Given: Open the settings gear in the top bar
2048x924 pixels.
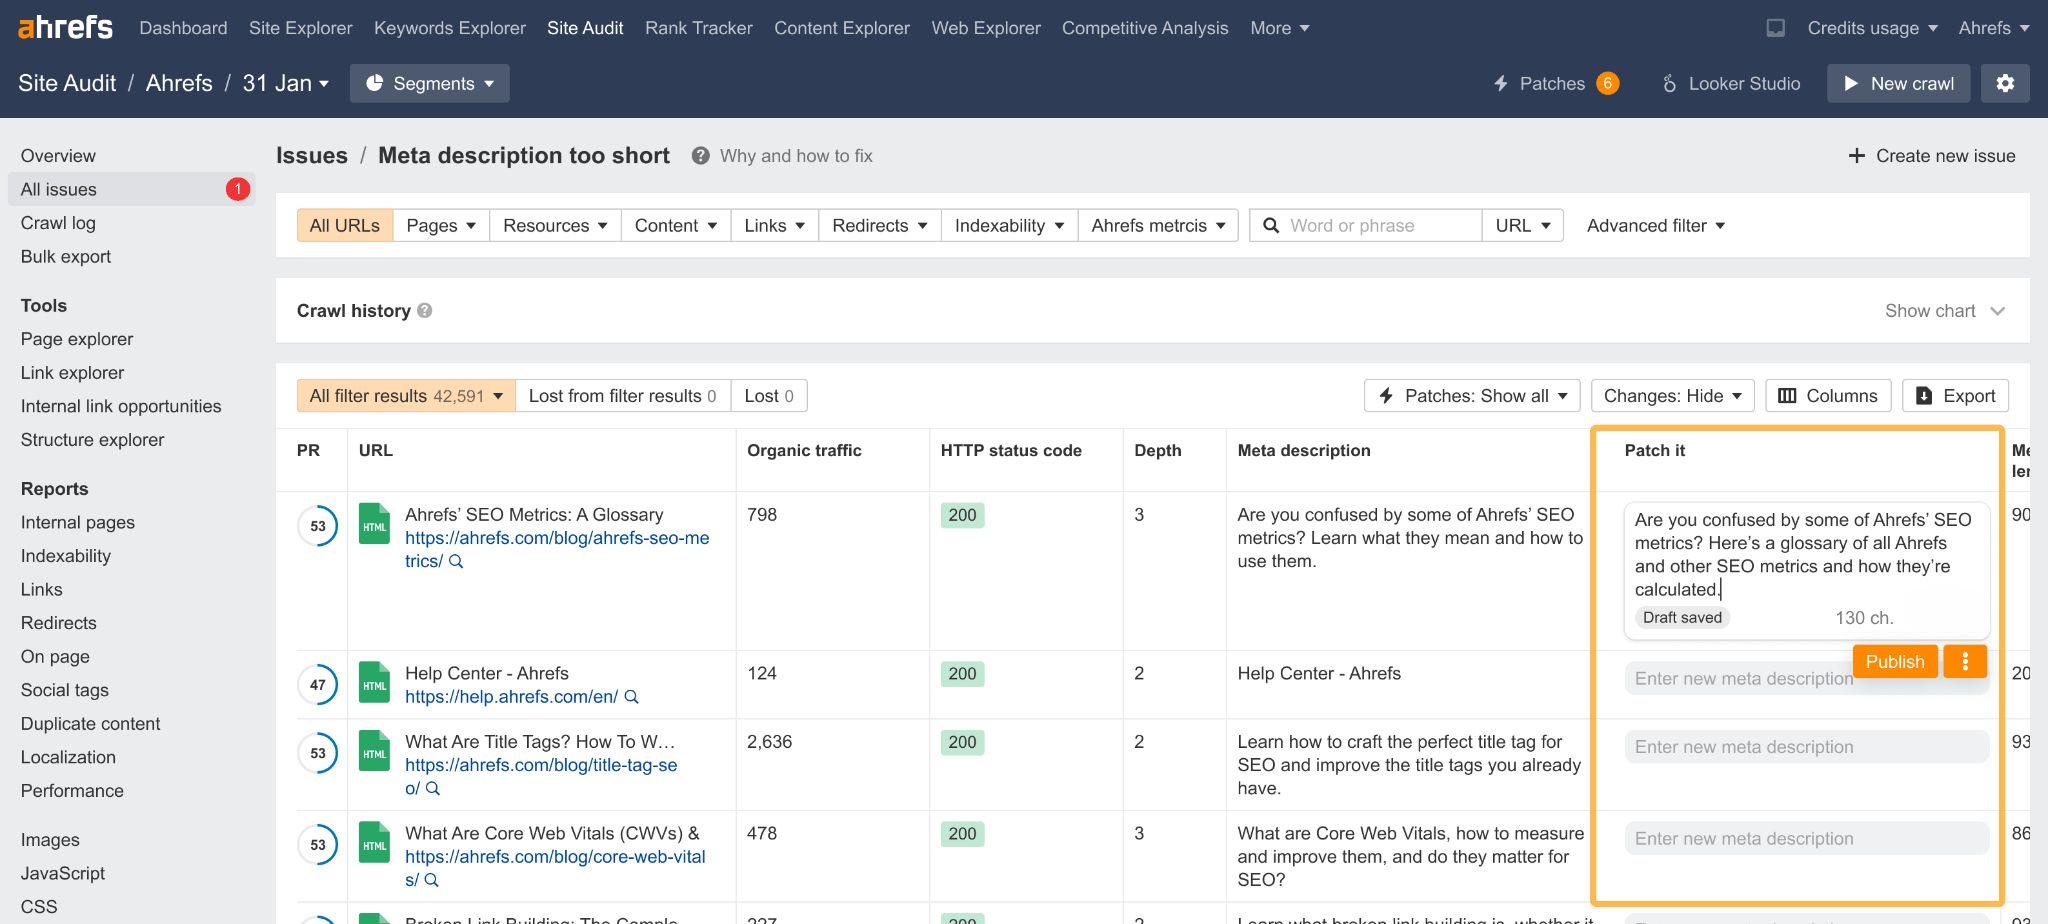Looking at the screenshot, I should click(x=2006, y=83).
